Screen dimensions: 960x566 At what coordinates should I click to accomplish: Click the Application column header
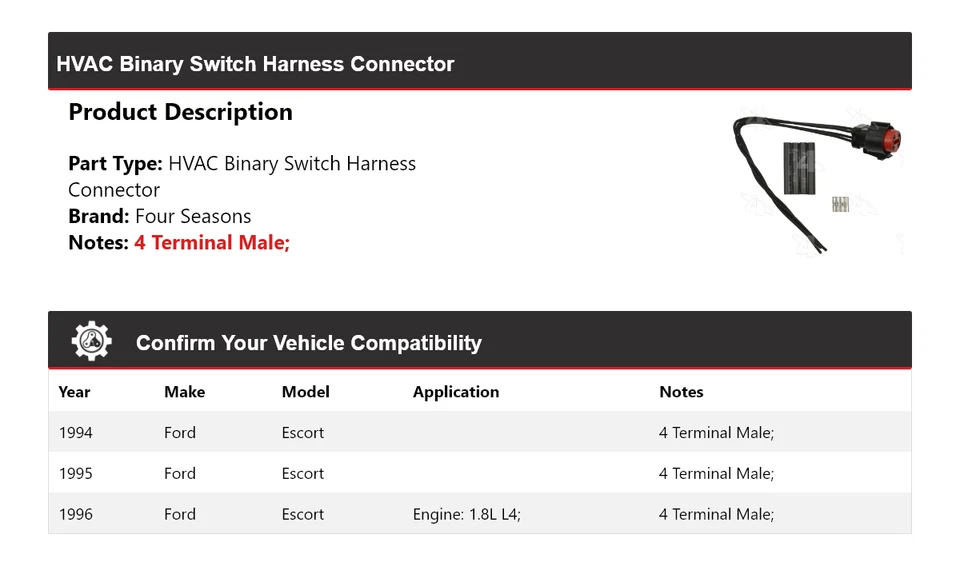click(x=455, y=392)
